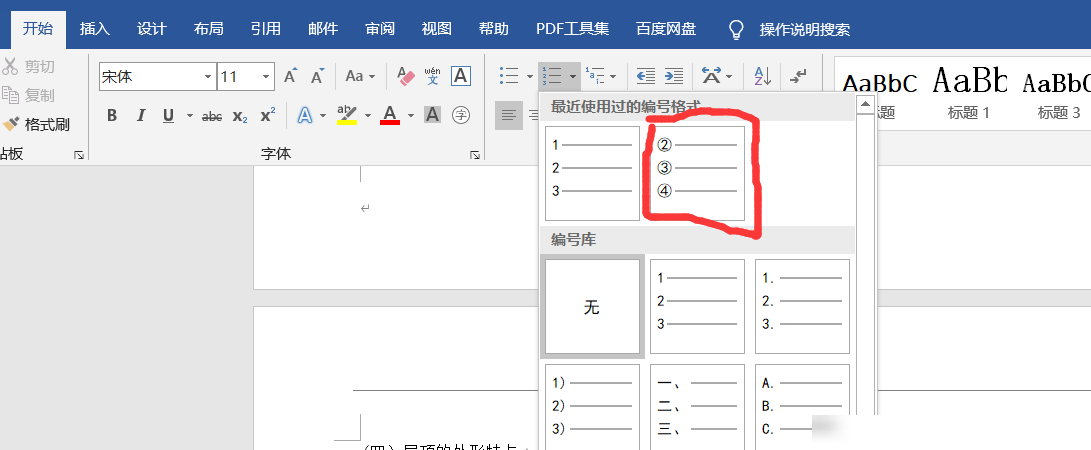
Task: Switch to the 布局 ribbon tab
Action: point(209,29)
